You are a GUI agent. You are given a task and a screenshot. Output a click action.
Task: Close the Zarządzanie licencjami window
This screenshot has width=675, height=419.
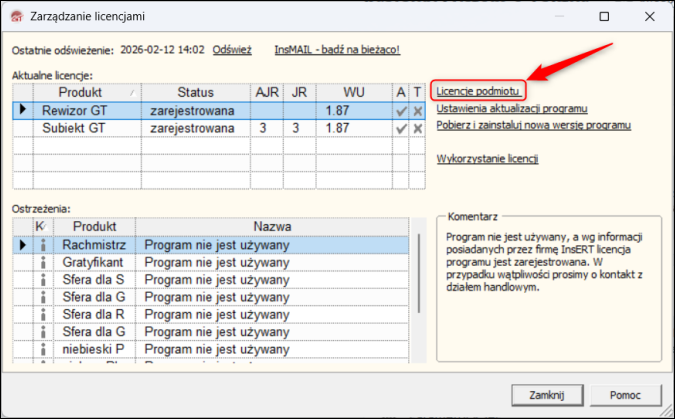[650, 16]
